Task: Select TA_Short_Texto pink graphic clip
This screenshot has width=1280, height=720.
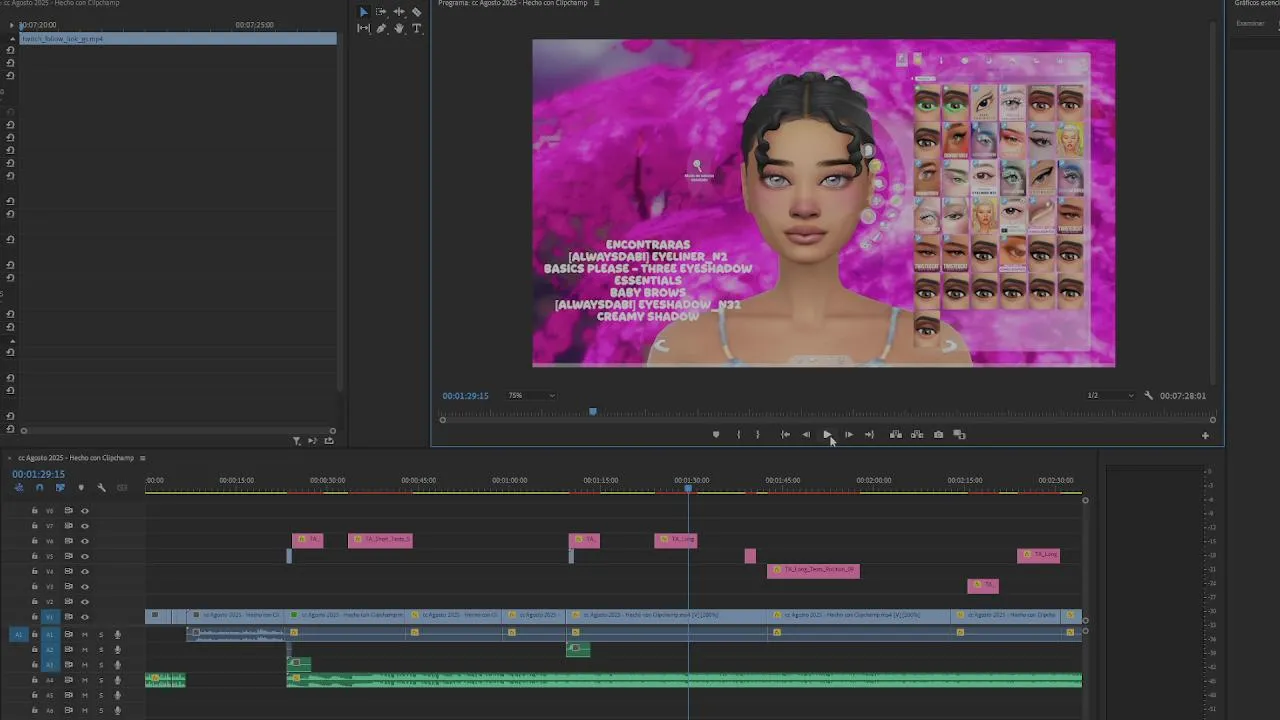Action: click(380, 540)
